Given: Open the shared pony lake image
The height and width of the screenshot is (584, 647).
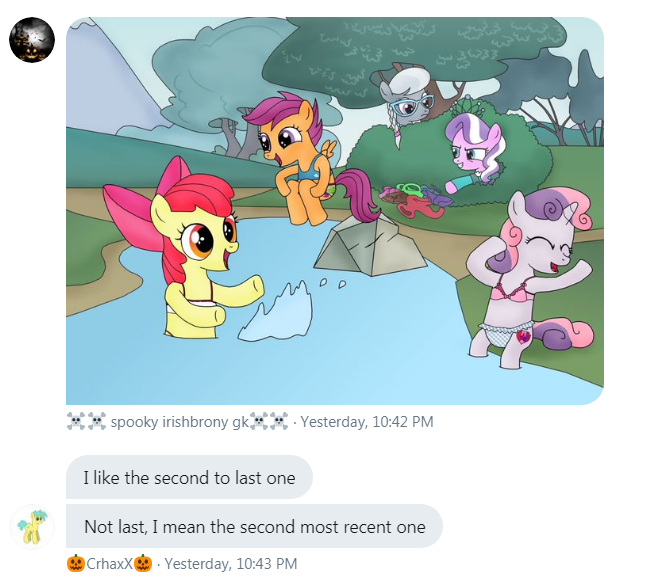Looking at the screenshot, I should pyautogui.click(x=335, y=210).
